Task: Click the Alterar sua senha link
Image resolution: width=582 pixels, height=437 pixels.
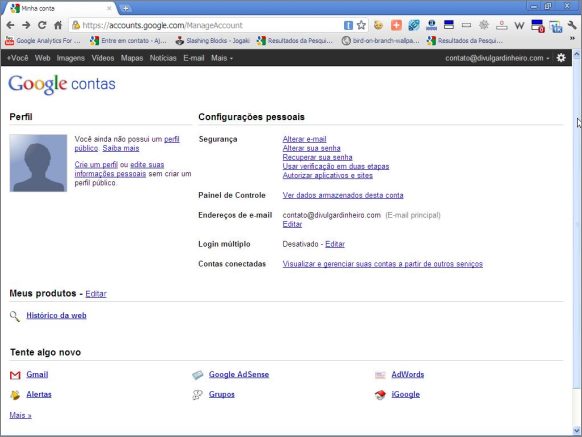Action: [x=311, y=148]
